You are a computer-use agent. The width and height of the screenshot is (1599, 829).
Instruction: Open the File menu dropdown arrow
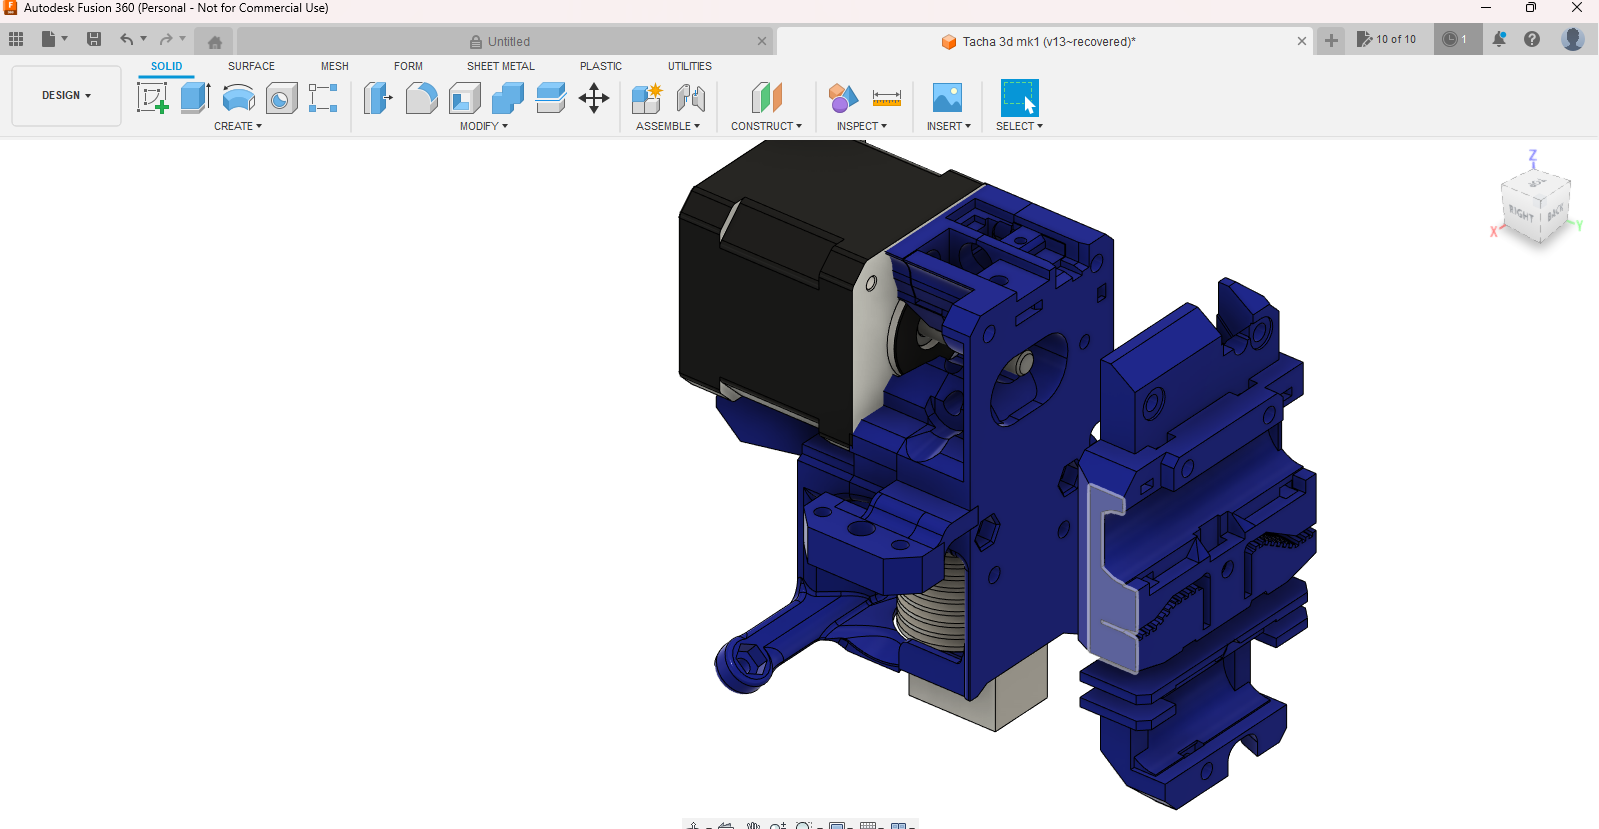65,39
